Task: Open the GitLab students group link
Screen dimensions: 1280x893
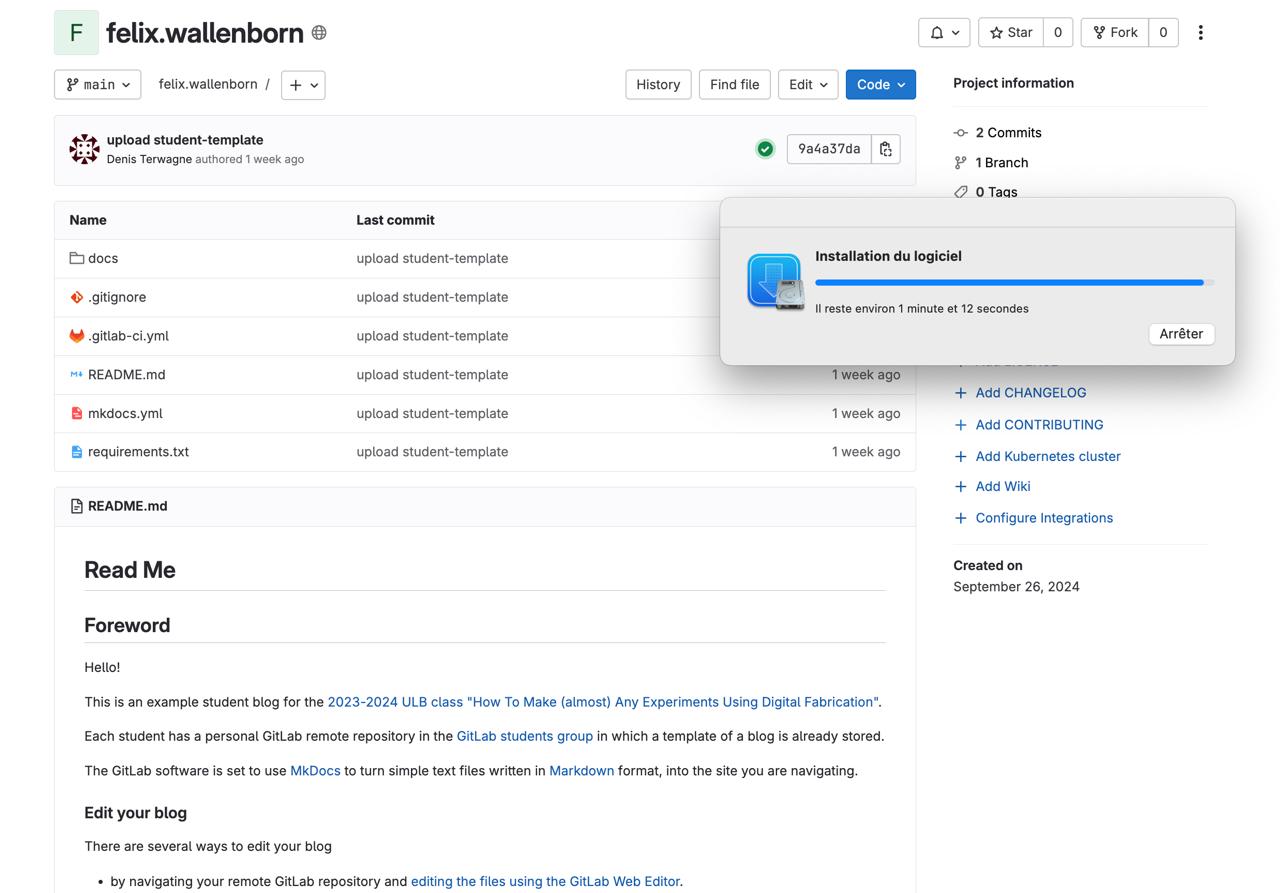Action: pos(525,736)
